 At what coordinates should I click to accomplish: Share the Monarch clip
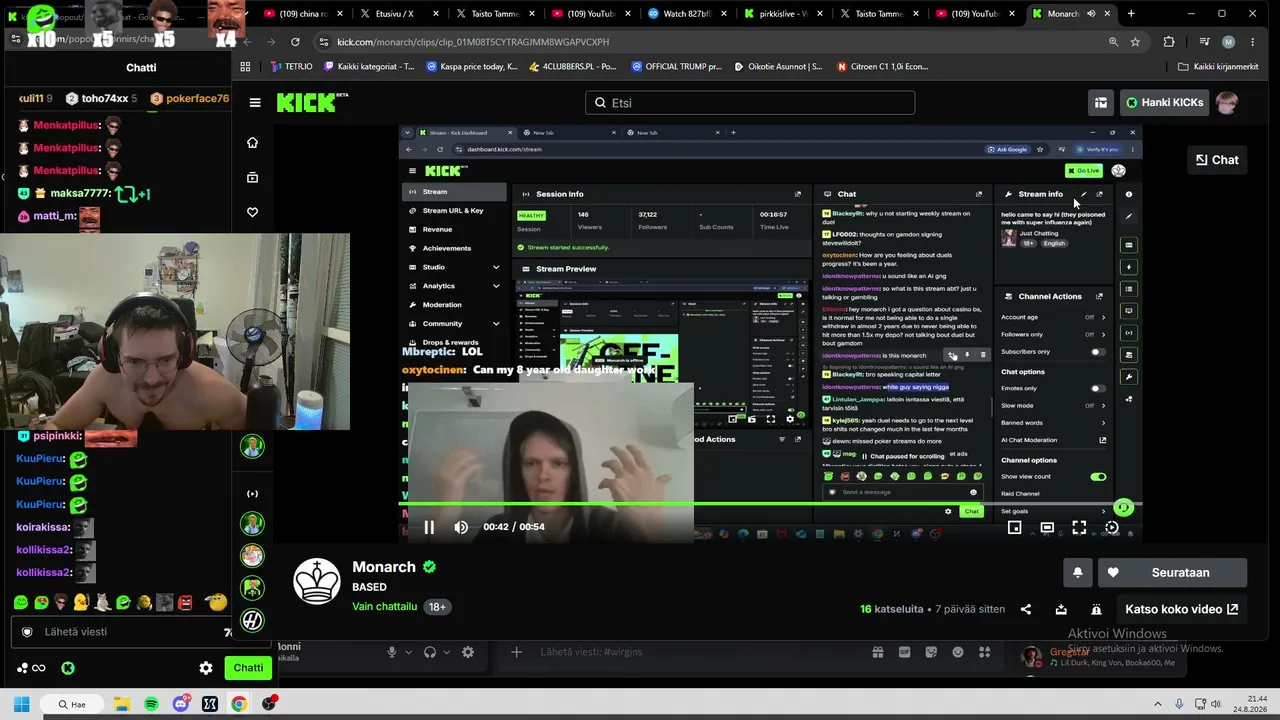click(1025, 609)
